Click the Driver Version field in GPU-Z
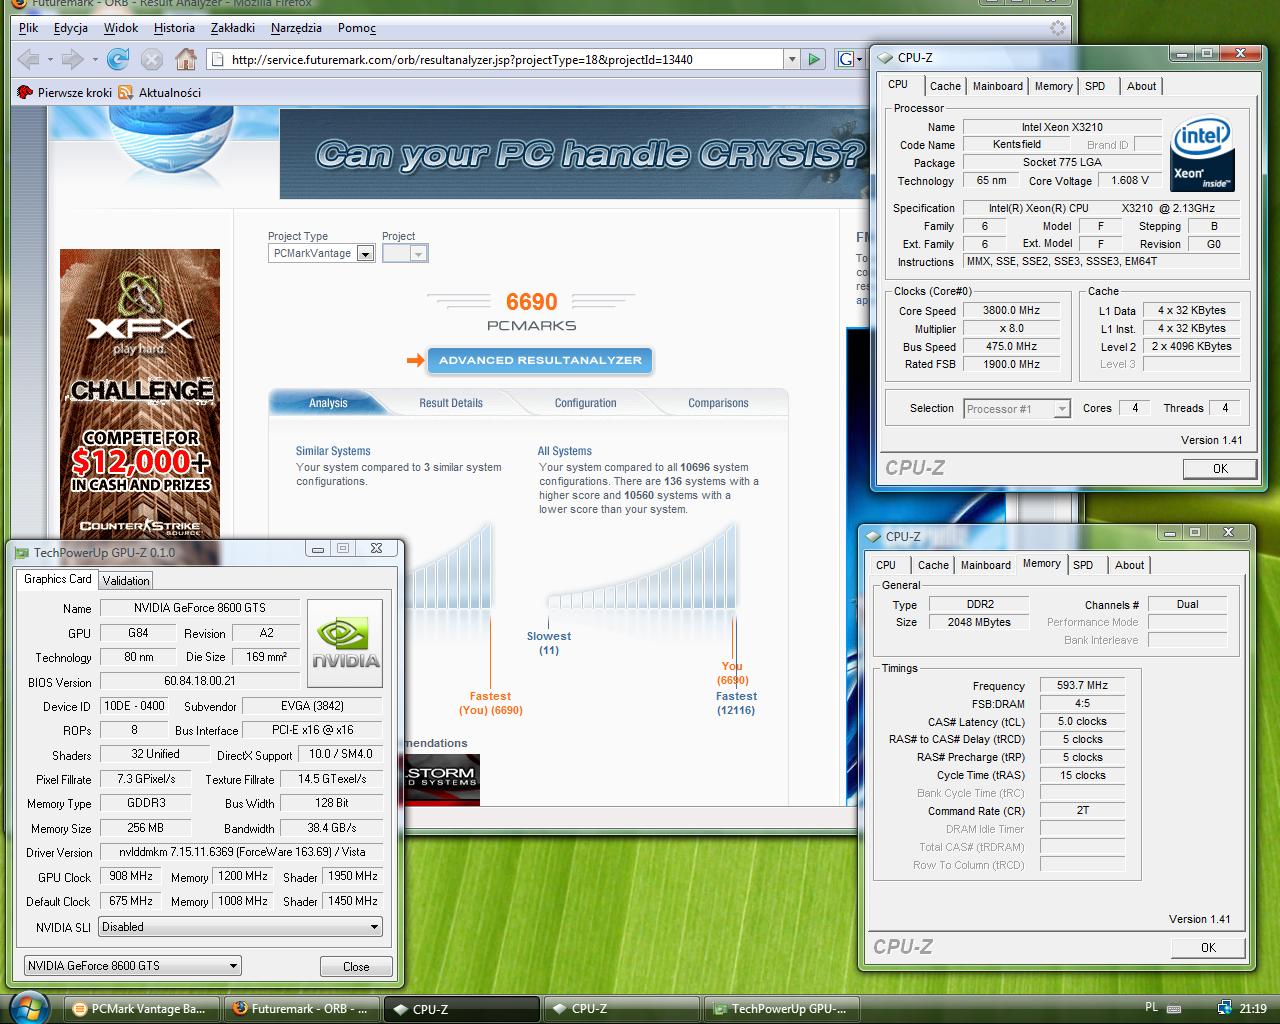Screen dimensions: 1280x1024 coord(241,853)
